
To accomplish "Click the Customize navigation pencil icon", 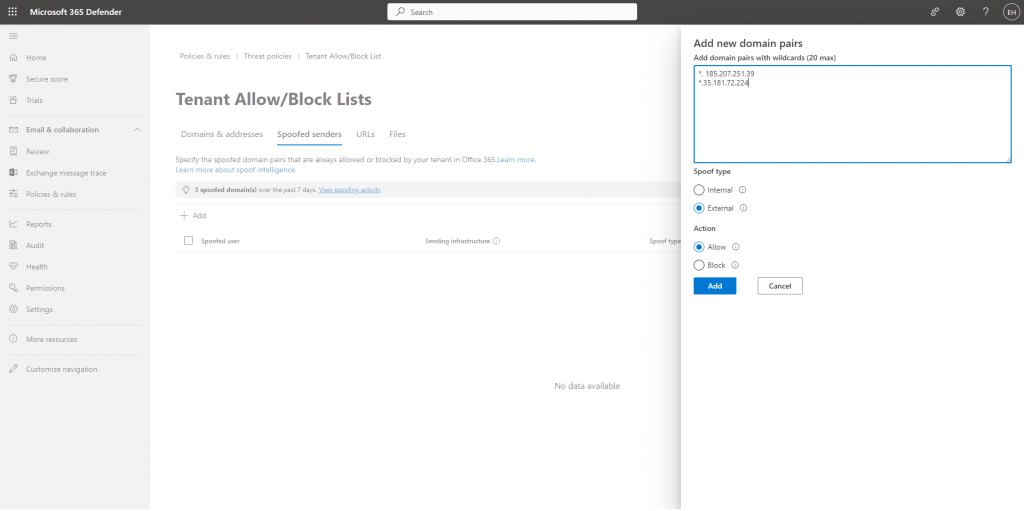I will click(x=13, y=369).
